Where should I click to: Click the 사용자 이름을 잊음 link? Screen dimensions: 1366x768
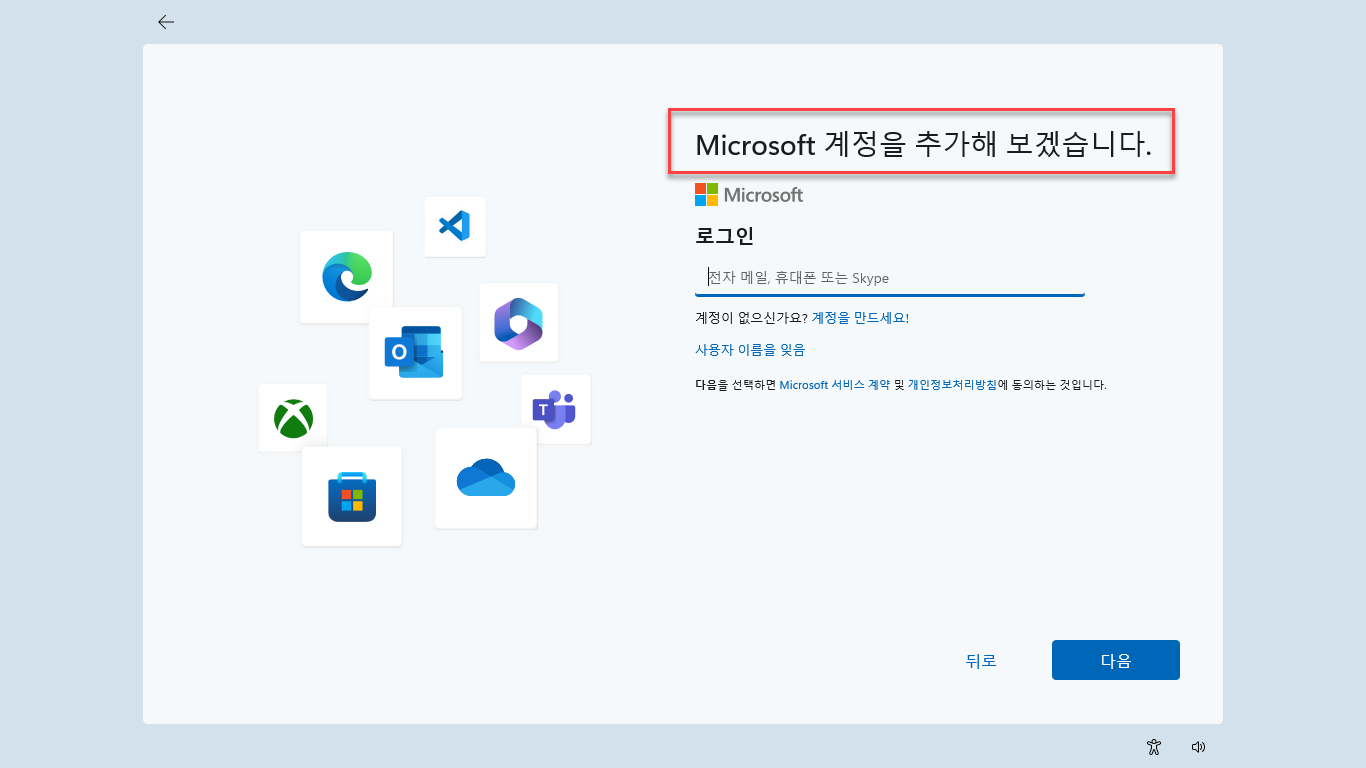click(x=750, y=350)
